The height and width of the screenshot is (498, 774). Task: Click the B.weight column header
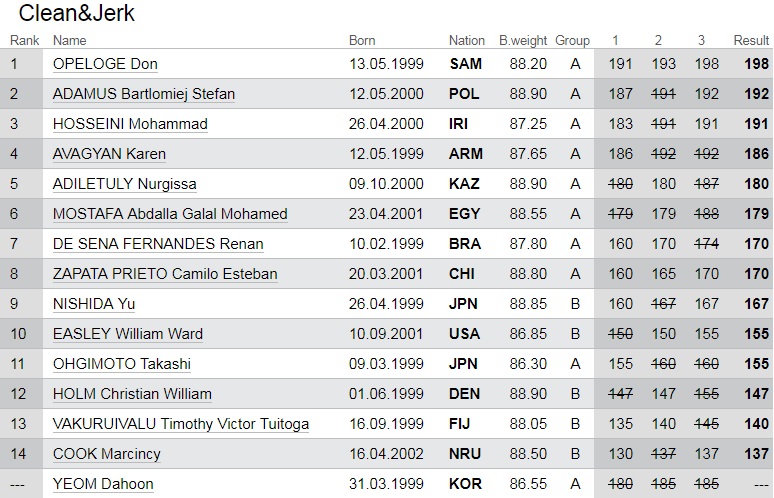[x=523, y=41]
